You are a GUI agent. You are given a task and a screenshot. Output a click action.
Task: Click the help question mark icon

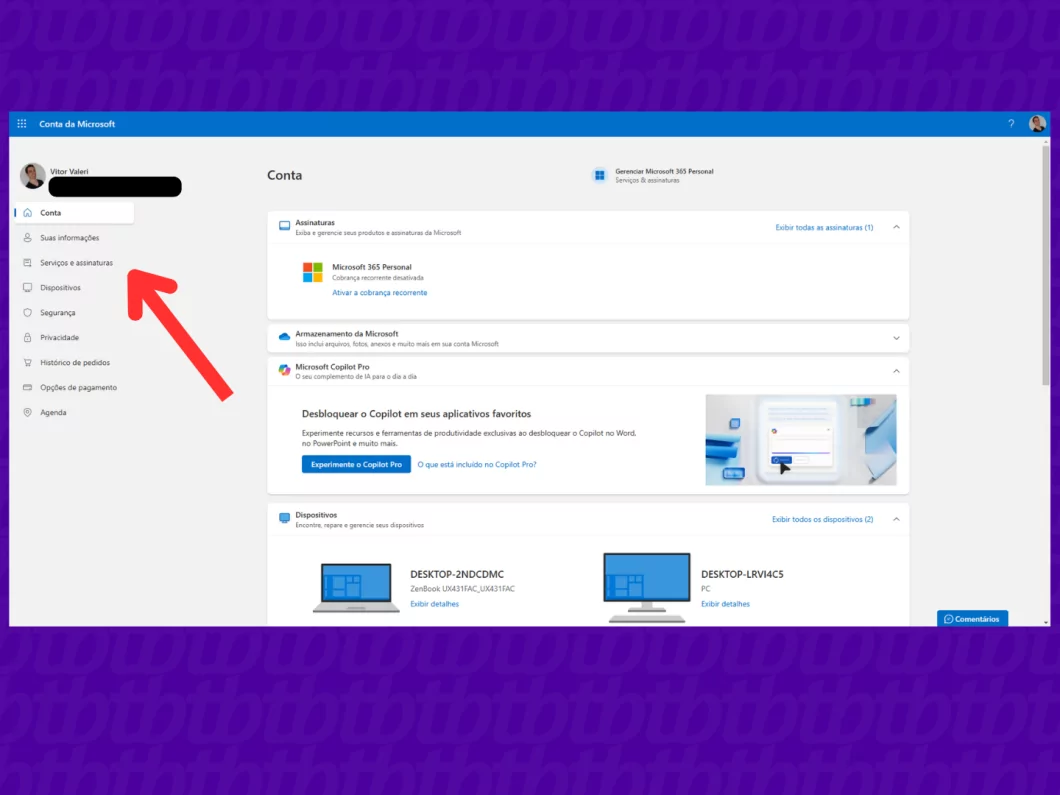[1011, 124]
